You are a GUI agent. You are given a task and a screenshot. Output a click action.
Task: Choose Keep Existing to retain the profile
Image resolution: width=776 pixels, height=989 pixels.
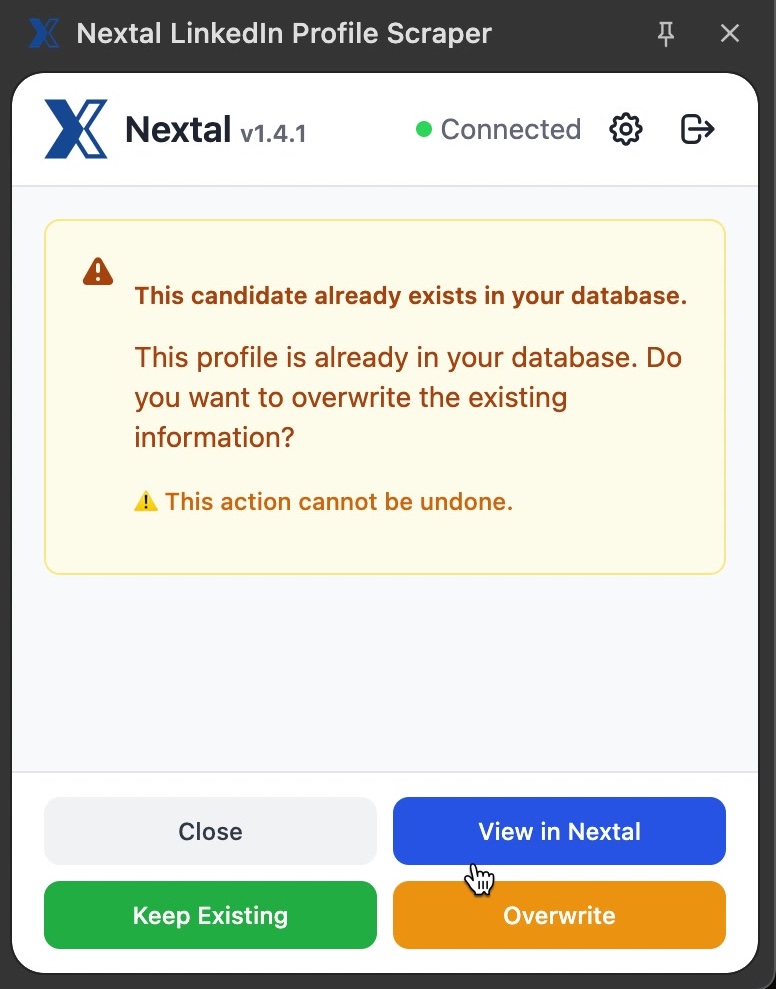pyautogui.click(x=210, y=915)
